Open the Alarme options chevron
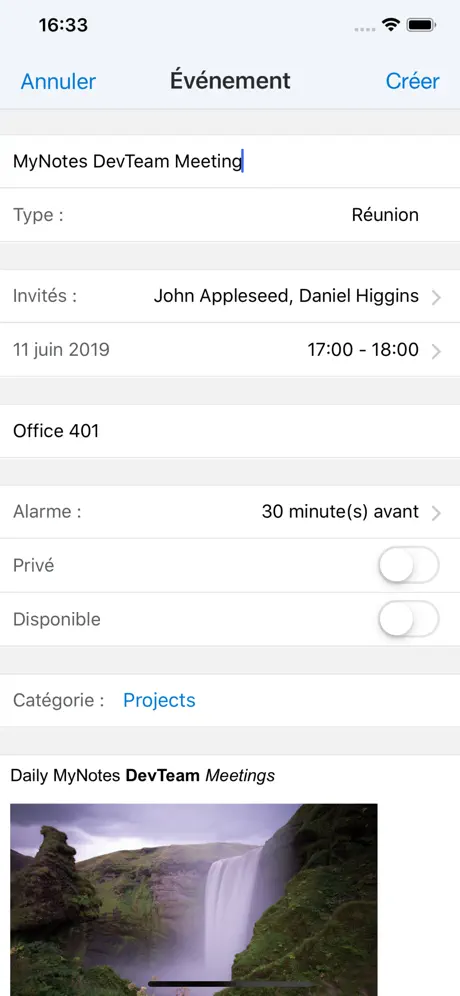460x996 pixels. (436, 512)
